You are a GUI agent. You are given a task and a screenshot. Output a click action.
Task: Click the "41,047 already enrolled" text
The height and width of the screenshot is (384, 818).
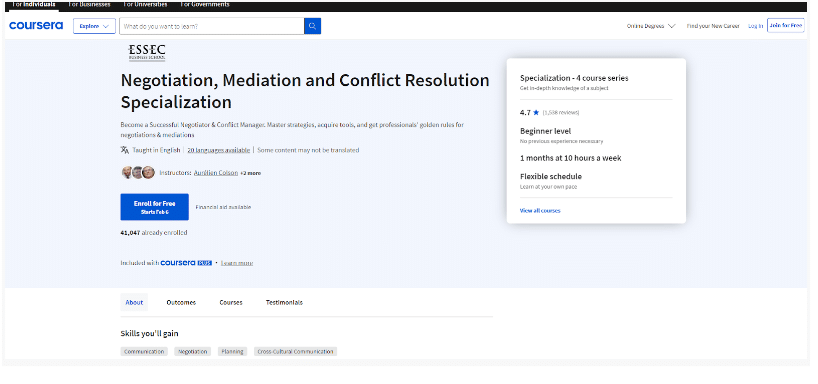pos(154,233)
